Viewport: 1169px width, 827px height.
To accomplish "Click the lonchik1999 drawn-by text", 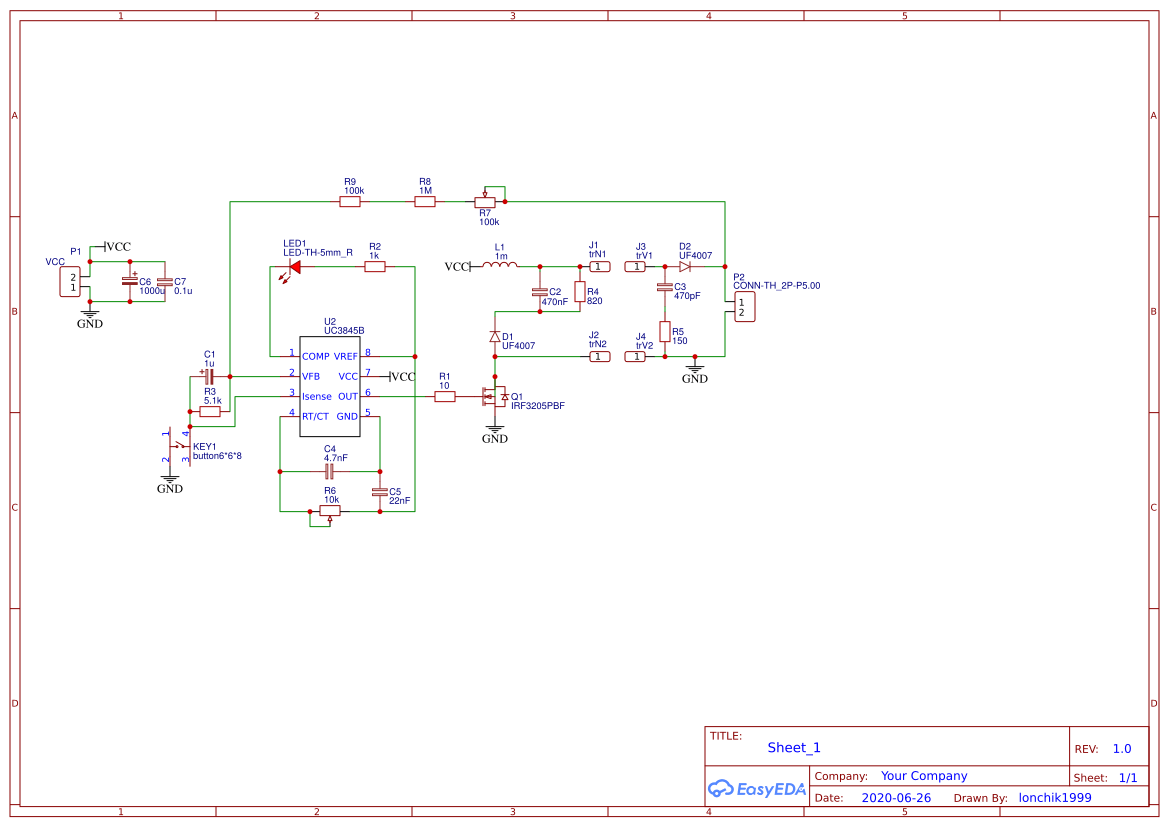I will pyautogui.click(x=1054, y=797).
